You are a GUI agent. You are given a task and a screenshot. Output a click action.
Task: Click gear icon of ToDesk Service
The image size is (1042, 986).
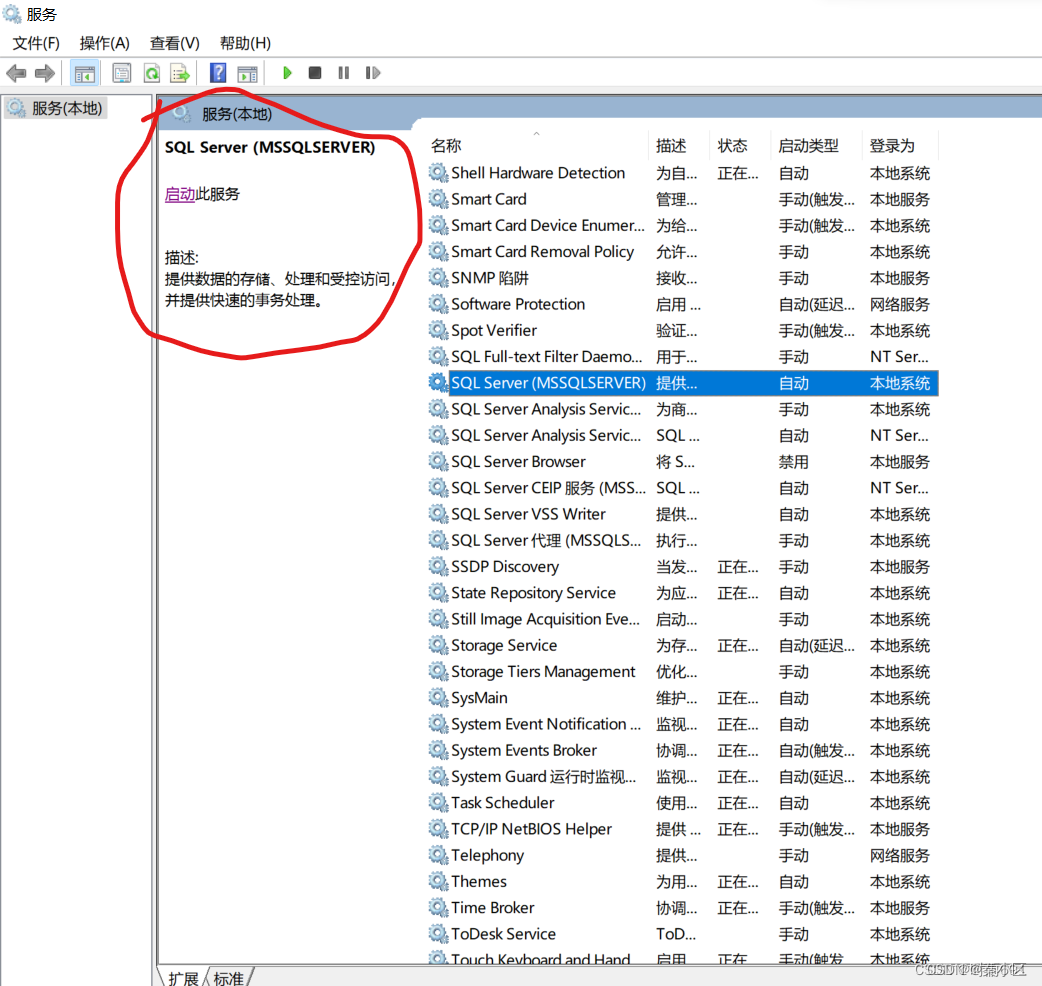[438, 934]
